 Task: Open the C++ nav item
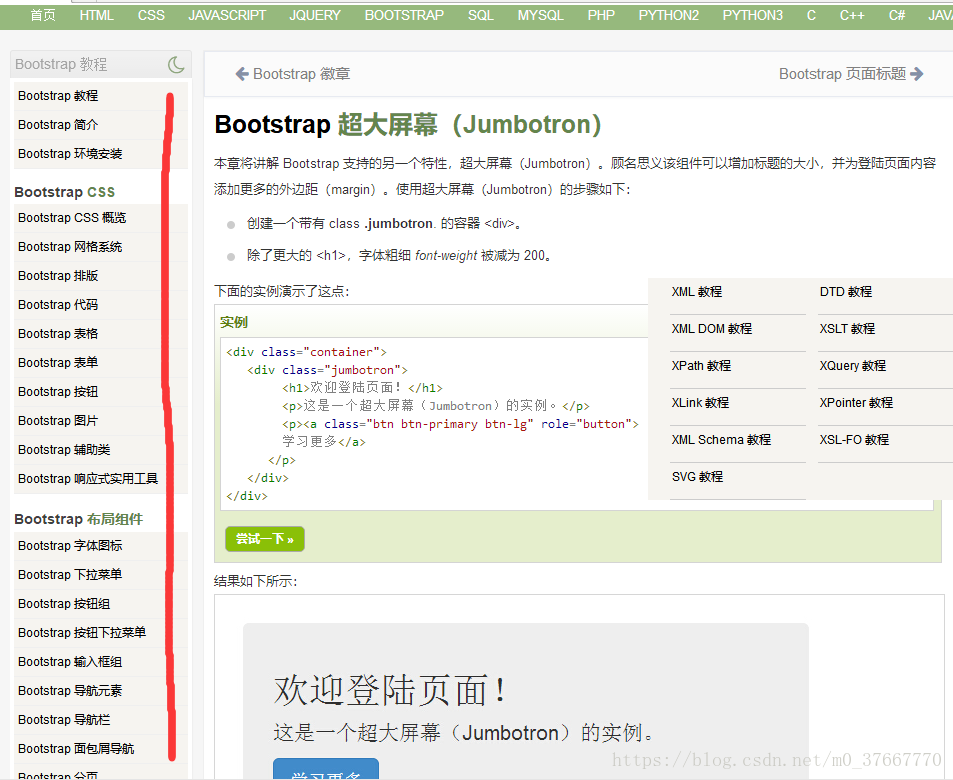pyautogui.click(x=852, y=15)
